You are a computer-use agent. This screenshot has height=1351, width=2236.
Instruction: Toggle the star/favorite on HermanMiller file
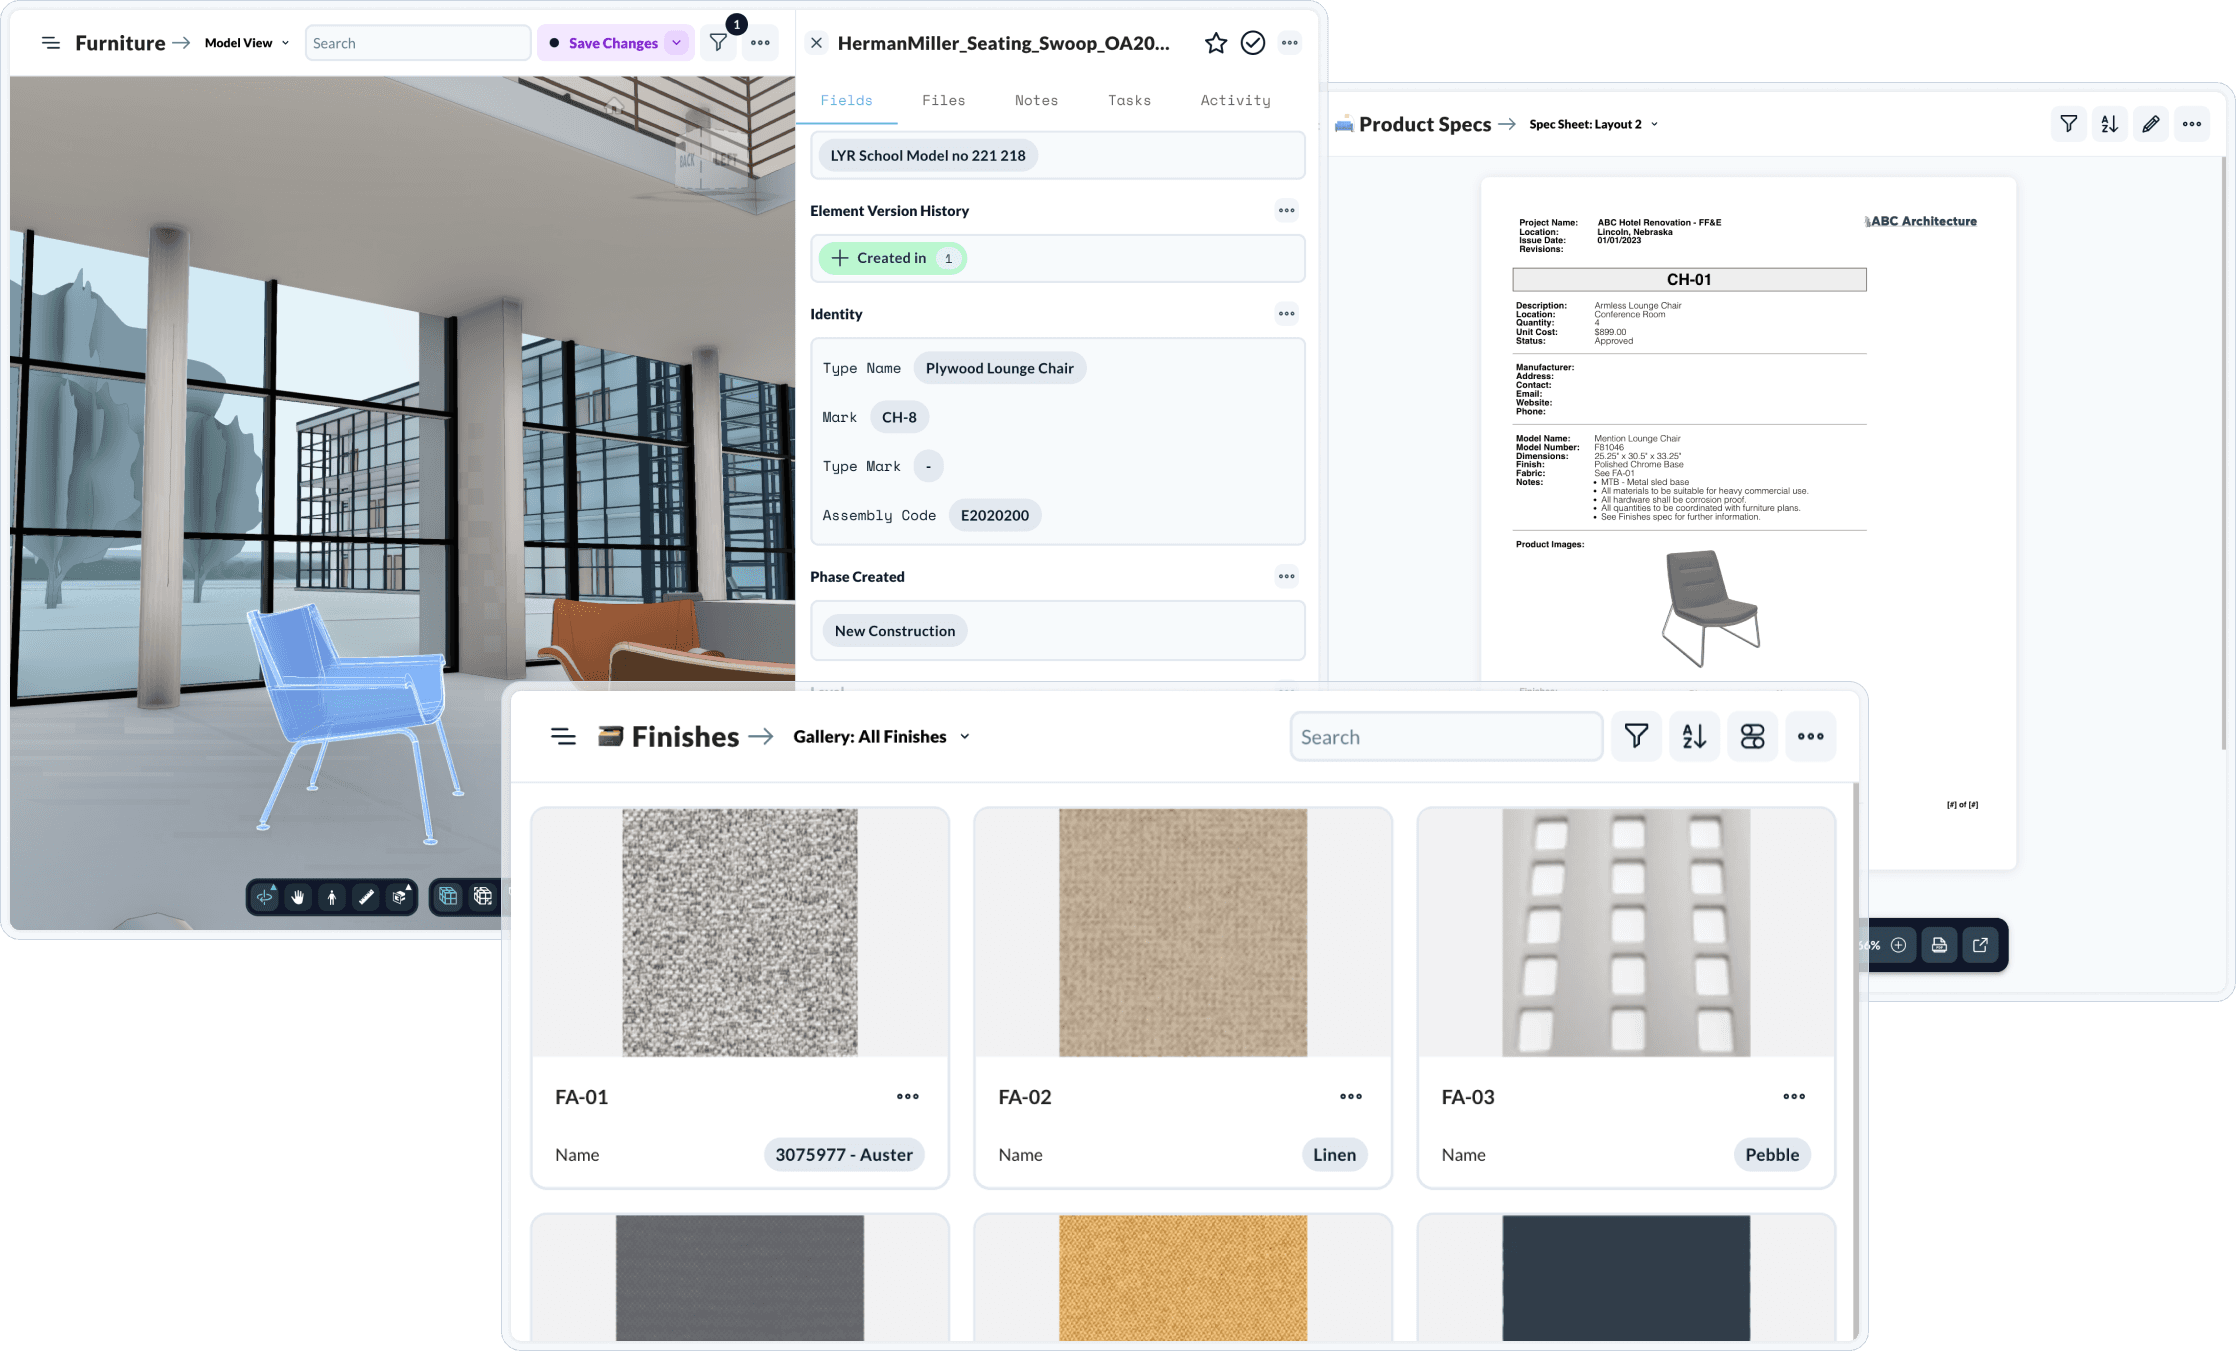[1217, 43]
